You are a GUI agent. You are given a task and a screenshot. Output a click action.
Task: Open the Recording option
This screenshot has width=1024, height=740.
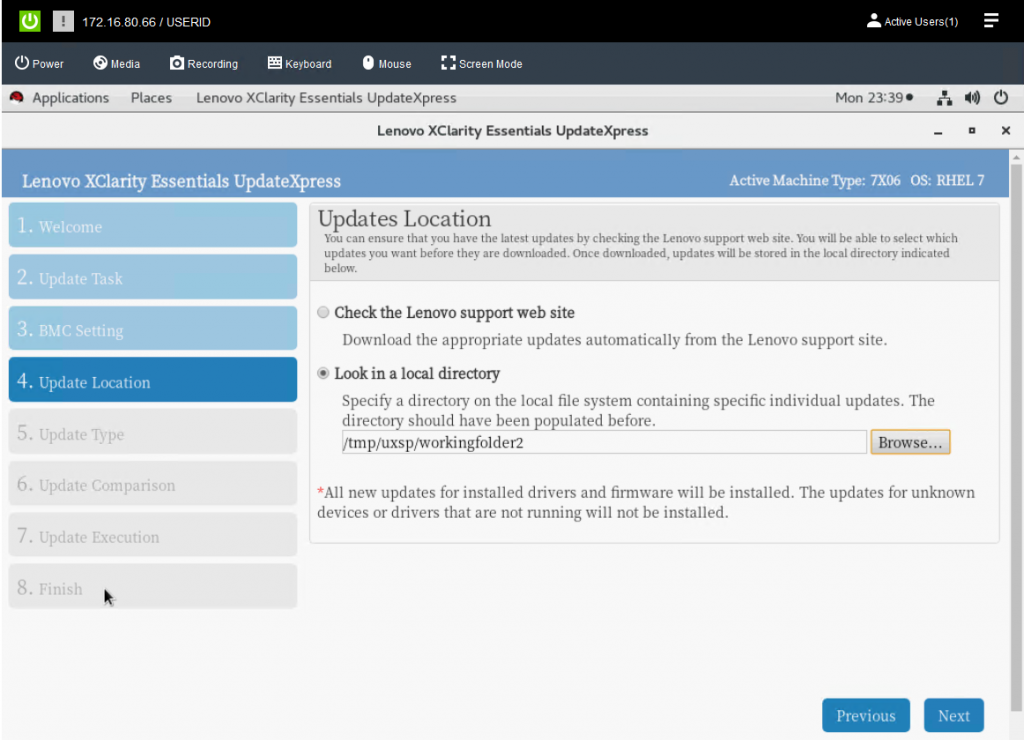pos(204,63)
